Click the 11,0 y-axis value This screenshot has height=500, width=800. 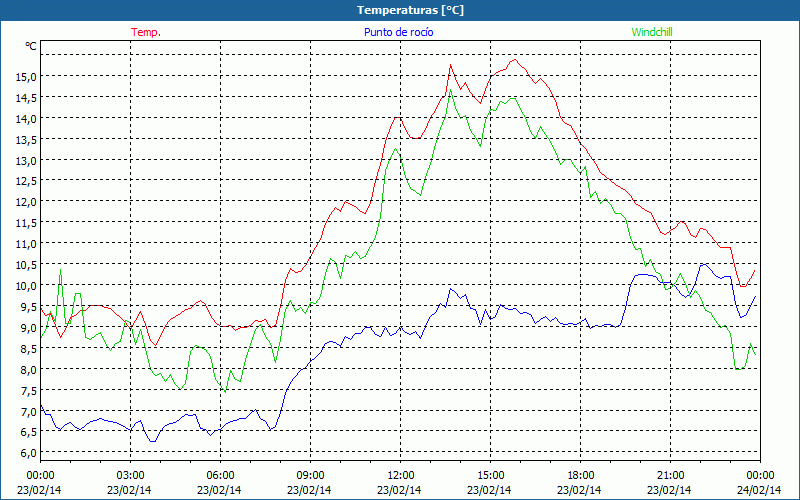[x=26, y=244]
